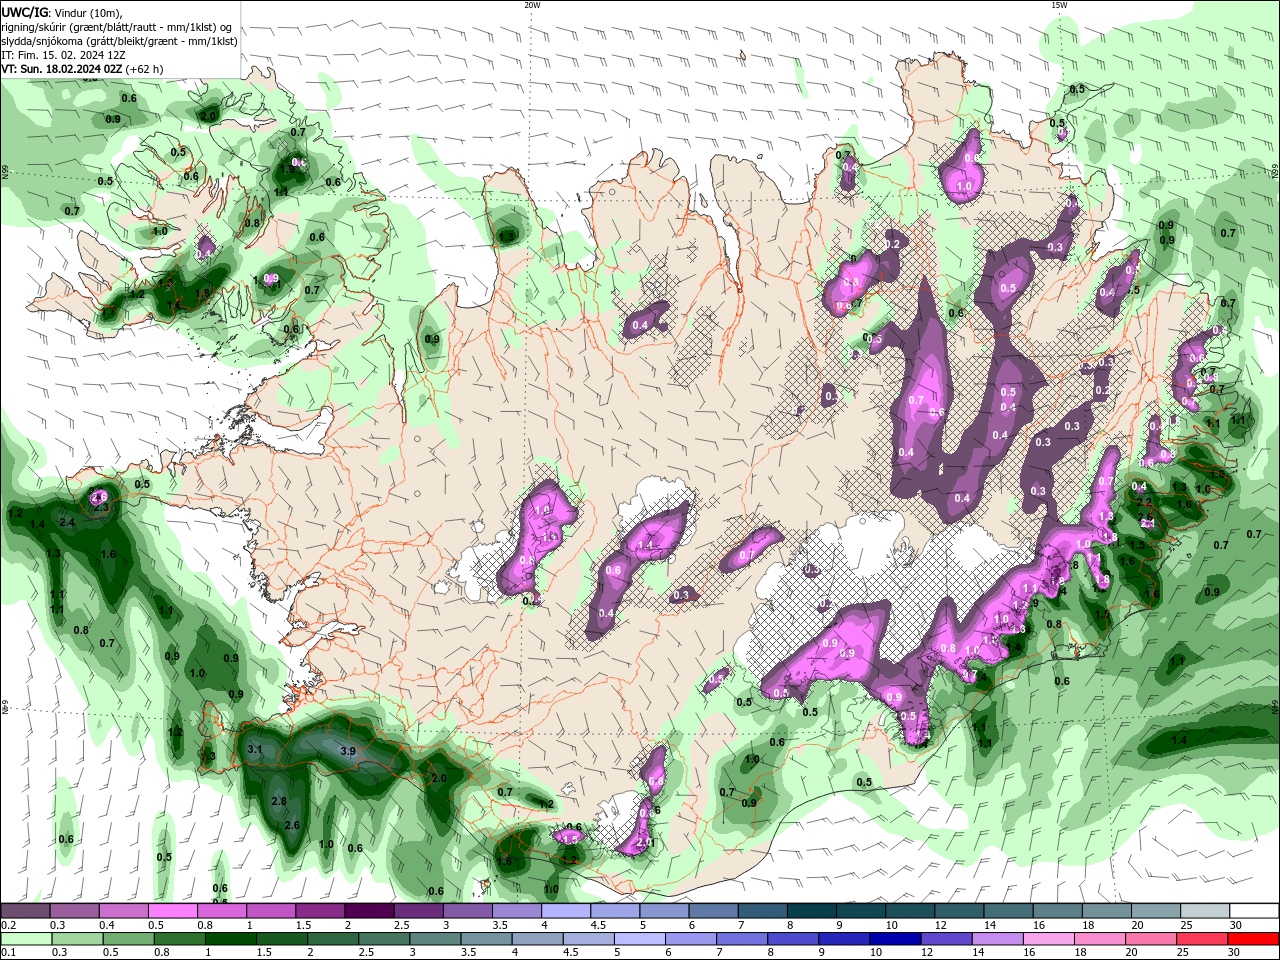
Task: Select the bright pink snow swatch labeled 0.5
Action: pos(172,911)
